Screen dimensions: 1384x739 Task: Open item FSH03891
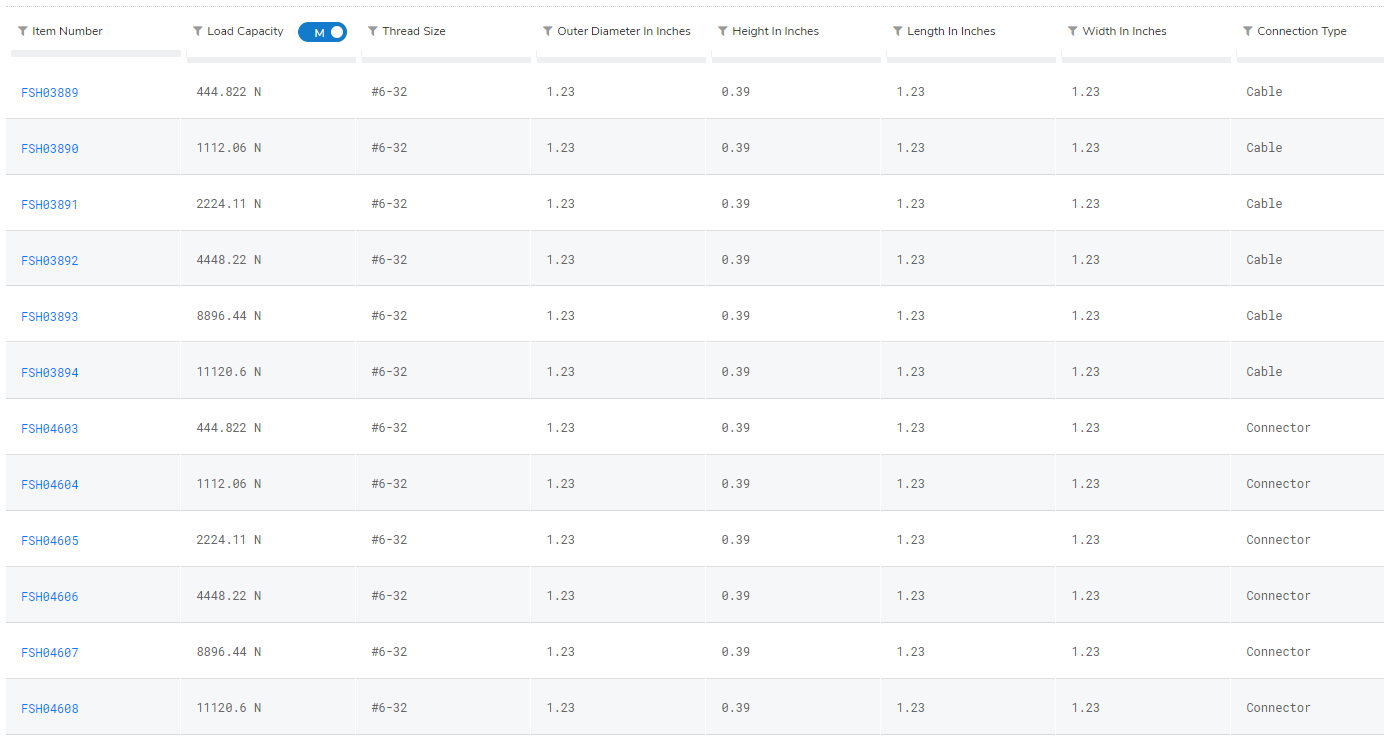coord(50,205)
